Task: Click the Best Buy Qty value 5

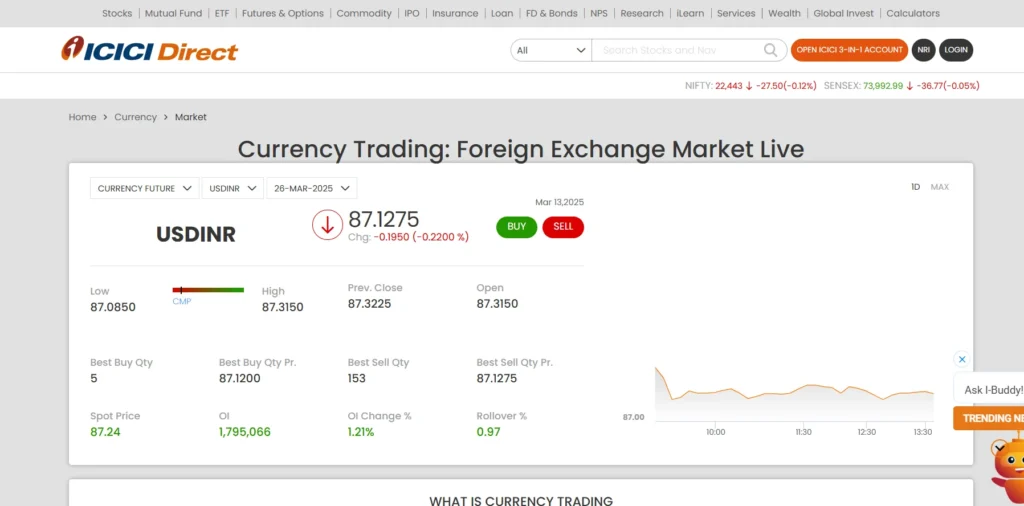Action: [94, 378]
